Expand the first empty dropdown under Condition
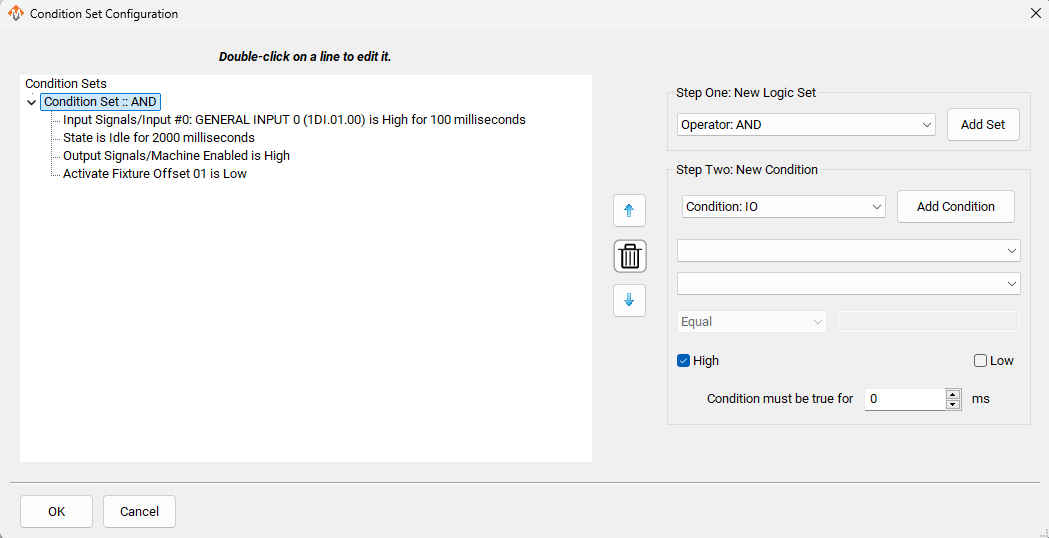This screenshot has width=1049, height=538. [x=848, y=250]
